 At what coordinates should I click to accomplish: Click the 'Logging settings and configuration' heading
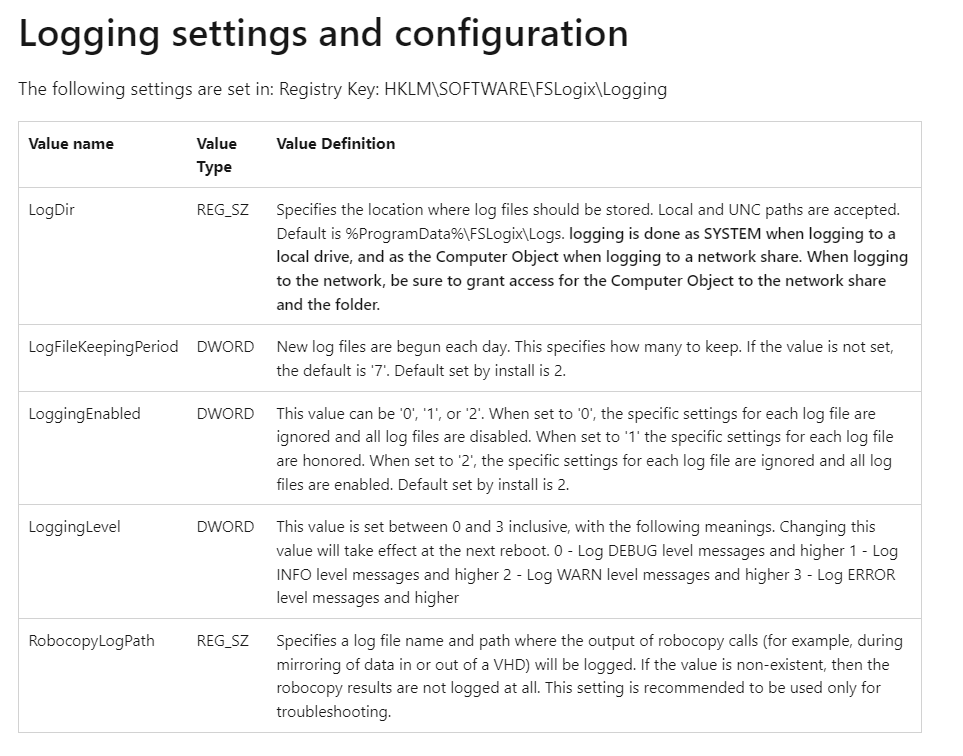coord(323,35)
